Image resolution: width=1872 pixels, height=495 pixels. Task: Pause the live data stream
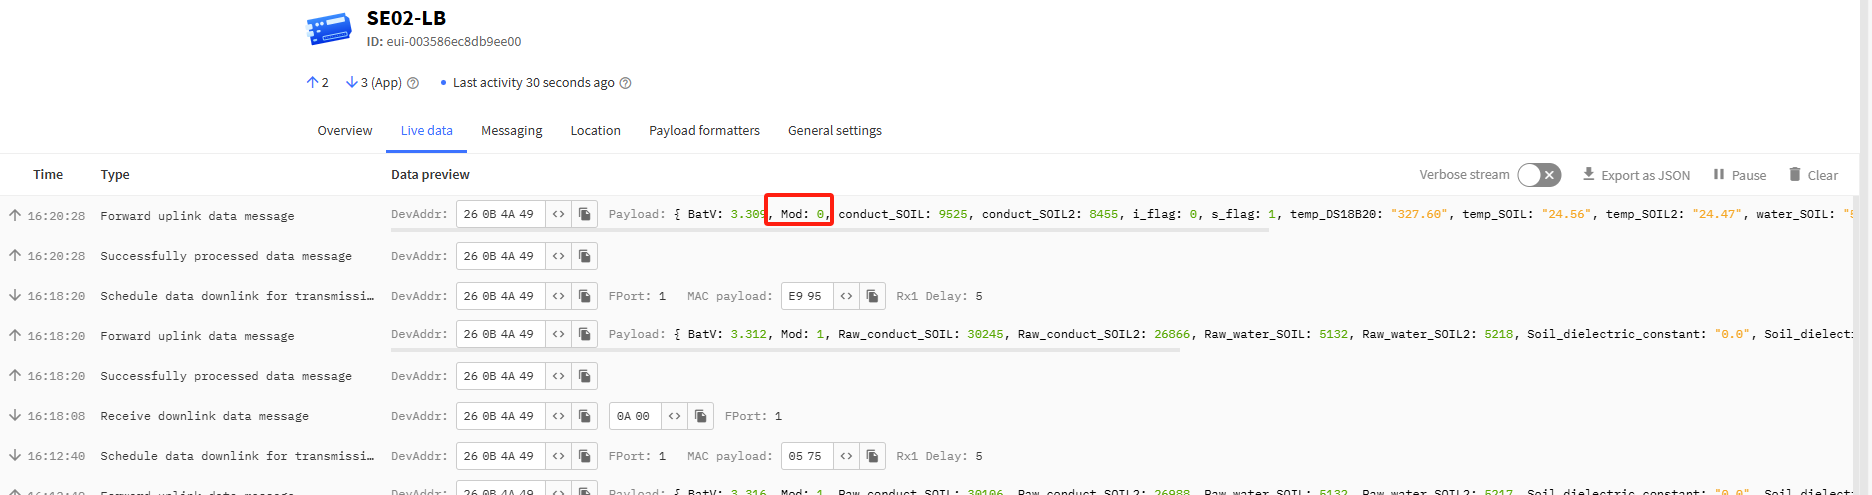point(1740,175)
